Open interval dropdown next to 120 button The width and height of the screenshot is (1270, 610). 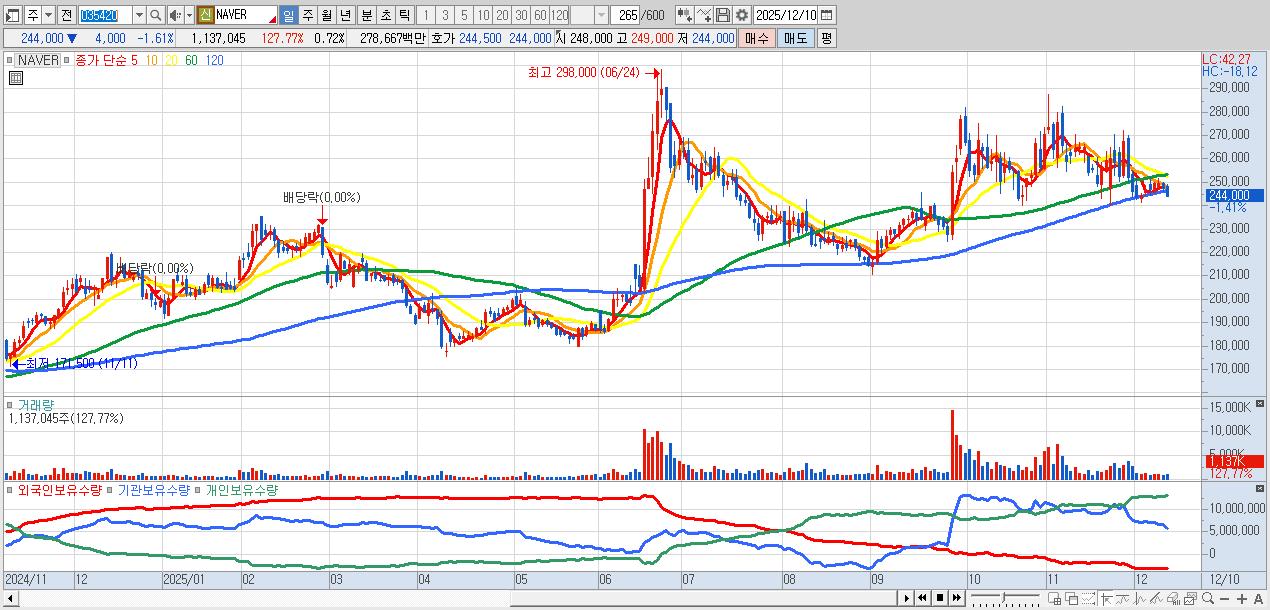(x=601, y=15)
